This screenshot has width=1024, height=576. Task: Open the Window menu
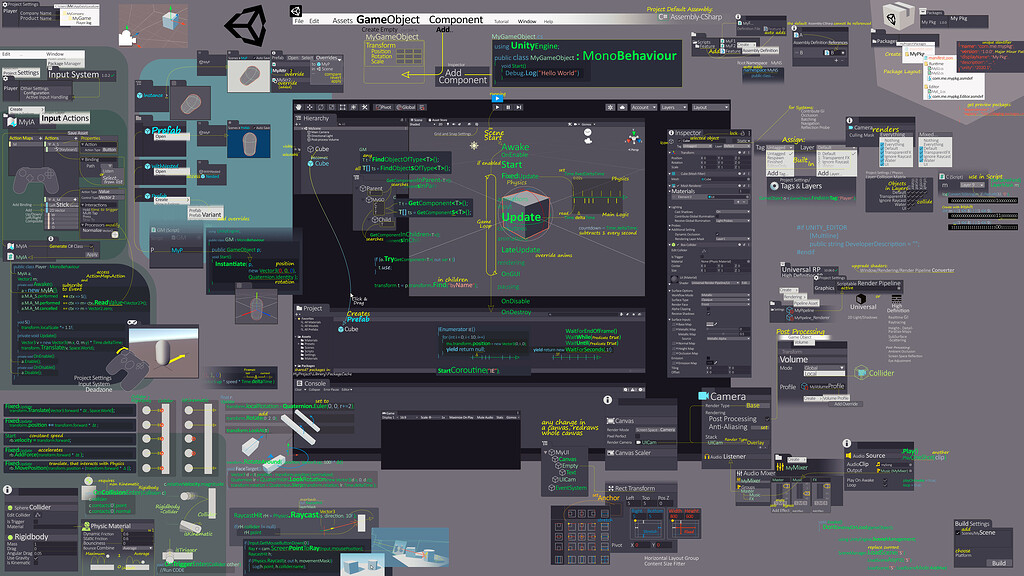(x=527, y=22)
